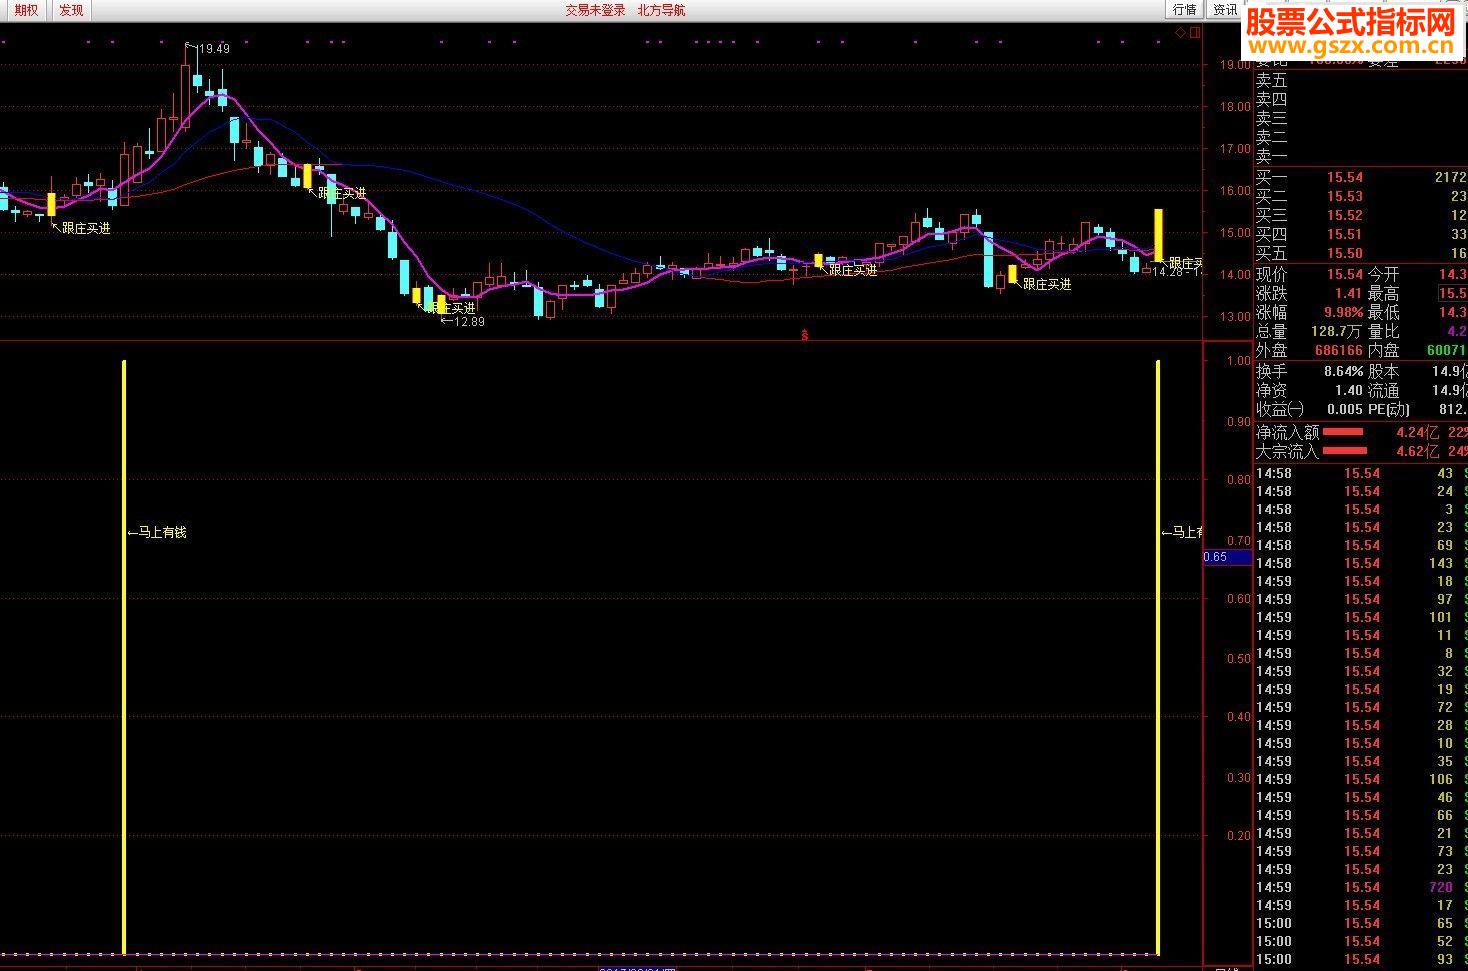The image size is (1468, 971).
Task: Click the 卖五 ask row label
Action: [1272, 81]
